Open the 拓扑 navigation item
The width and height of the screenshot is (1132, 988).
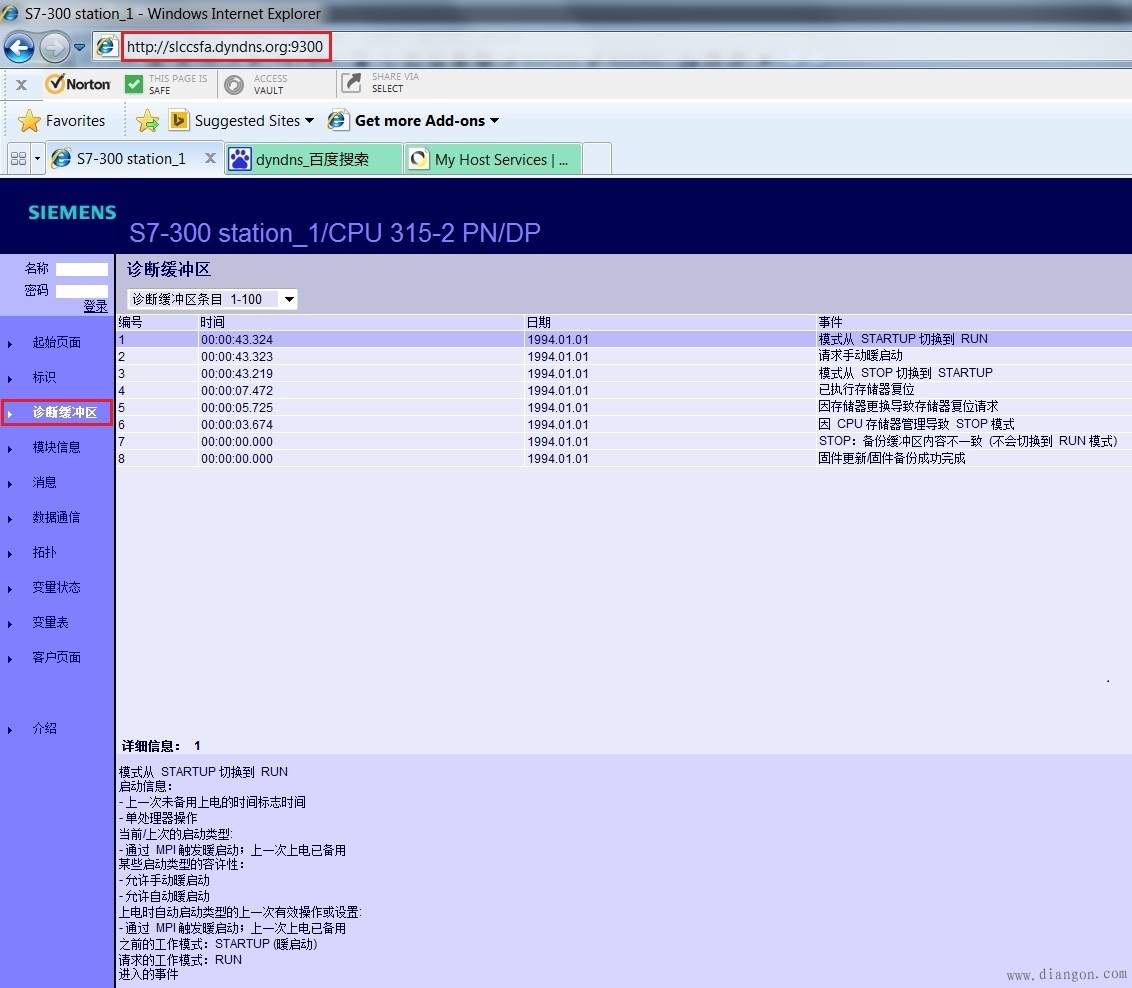pyautogui.click(x=44, y=553)
